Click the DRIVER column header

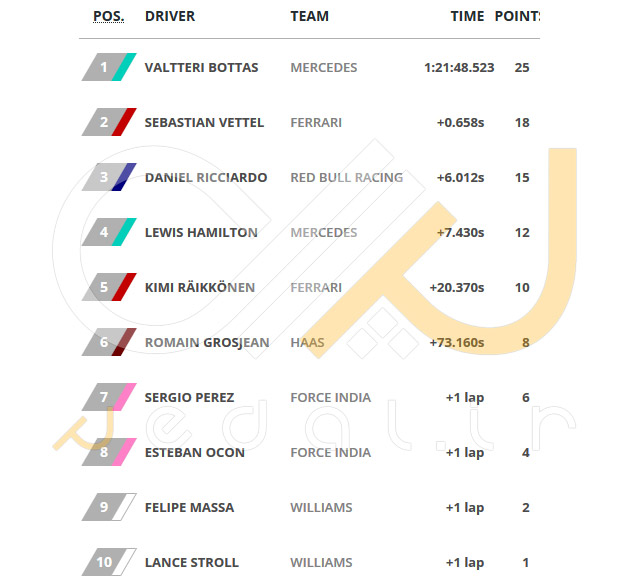(170, 16)
